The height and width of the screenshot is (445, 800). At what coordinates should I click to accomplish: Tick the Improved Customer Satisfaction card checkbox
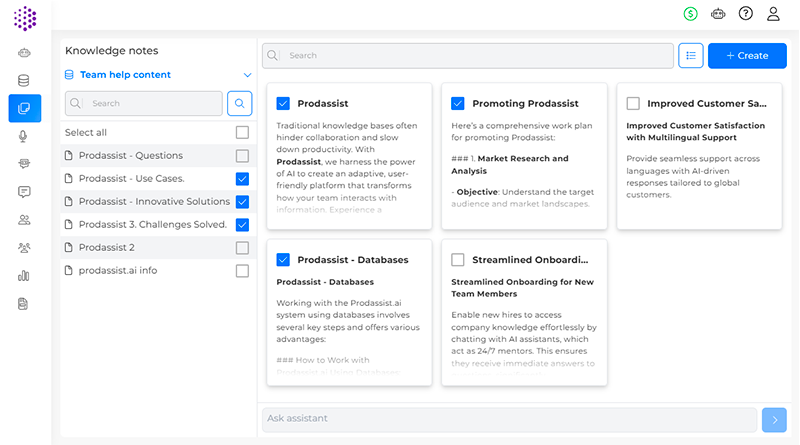[633, 103]
